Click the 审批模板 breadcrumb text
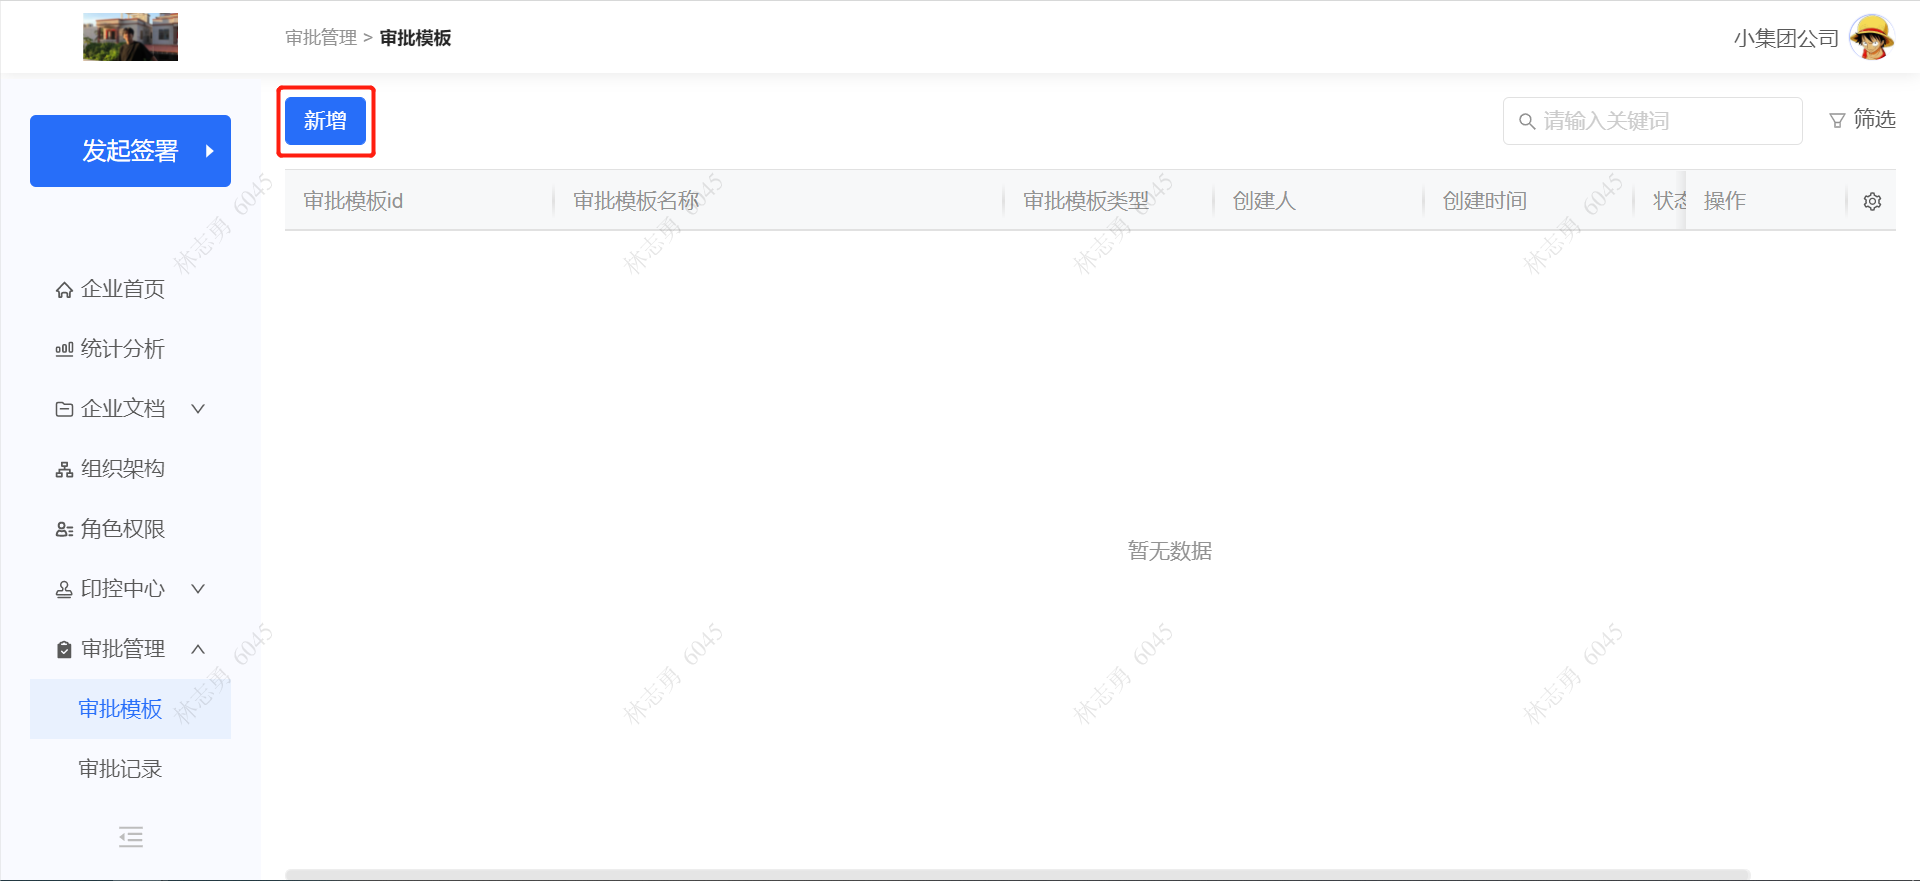 [x=415, y=38]
